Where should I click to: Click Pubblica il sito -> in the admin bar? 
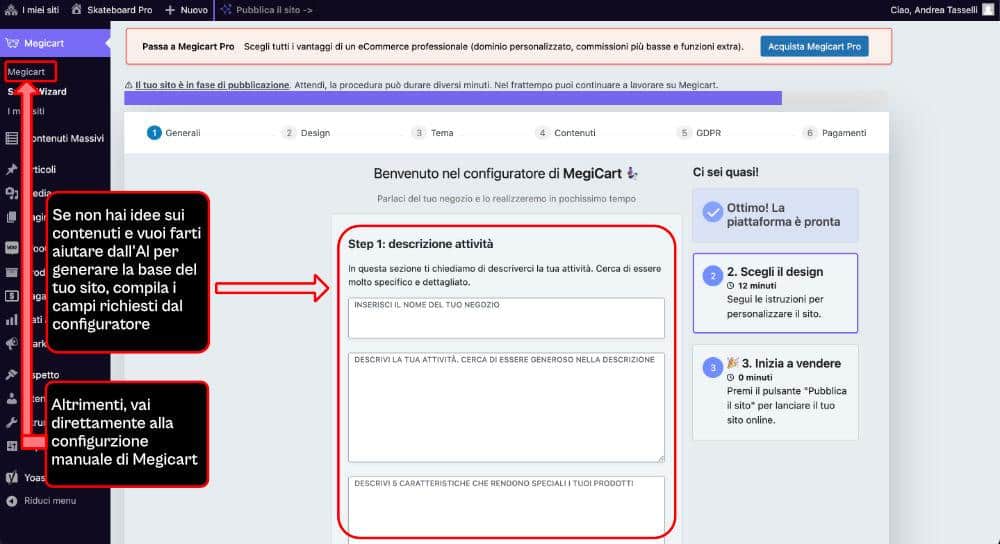[x=267, y=10]
